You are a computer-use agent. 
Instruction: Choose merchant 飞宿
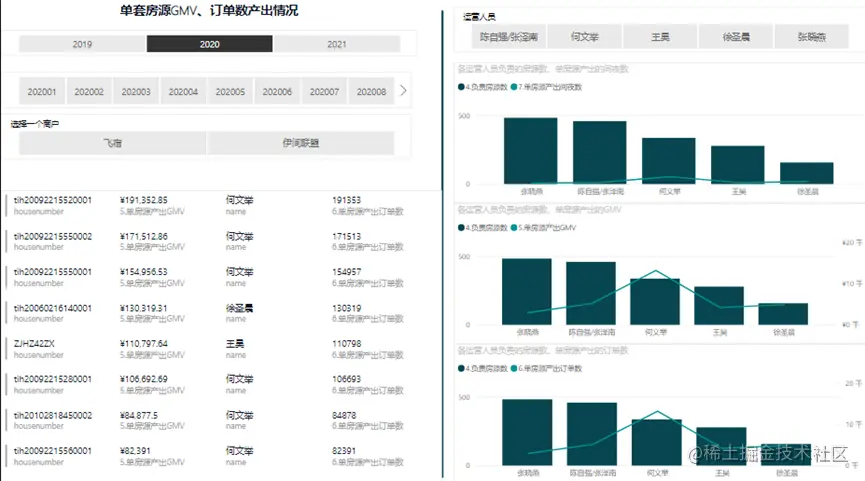pyautogui.click(x=113, y=143)
